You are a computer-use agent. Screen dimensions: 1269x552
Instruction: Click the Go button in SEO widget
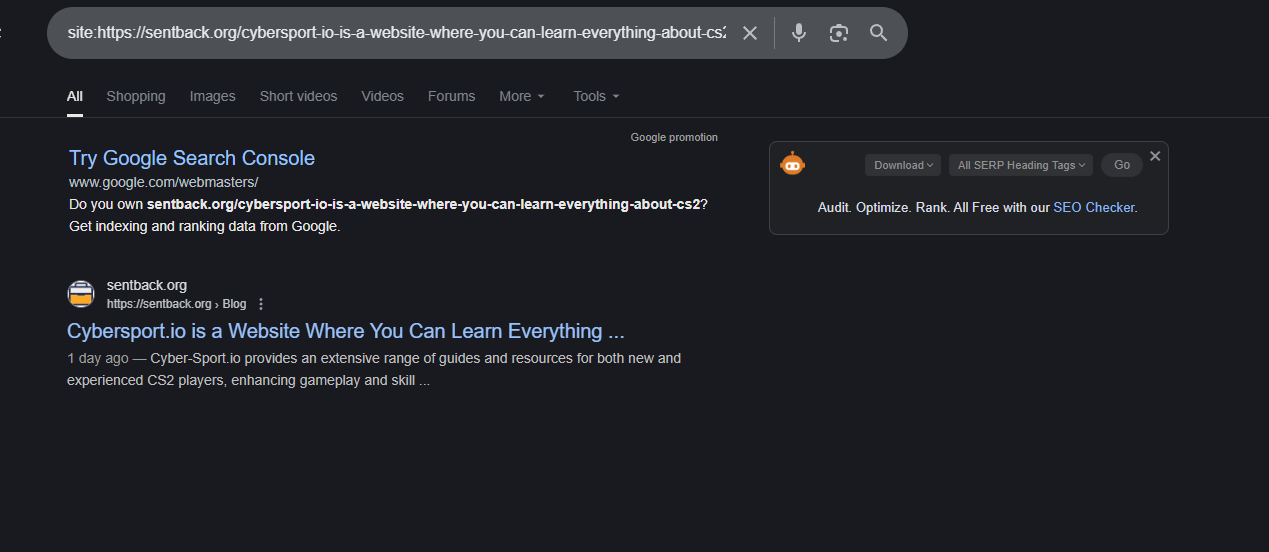tap(1122, 165)
